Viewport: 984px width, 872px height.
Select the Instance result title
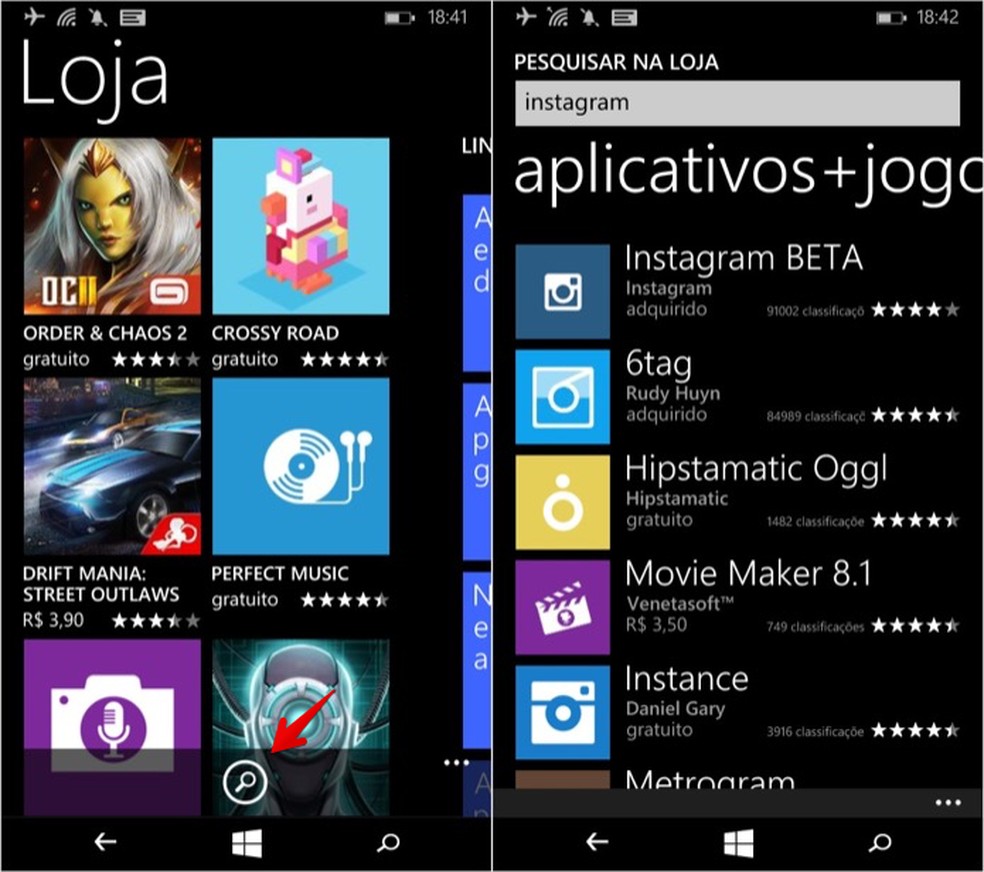pyautogui.click(x=687, y=679)
